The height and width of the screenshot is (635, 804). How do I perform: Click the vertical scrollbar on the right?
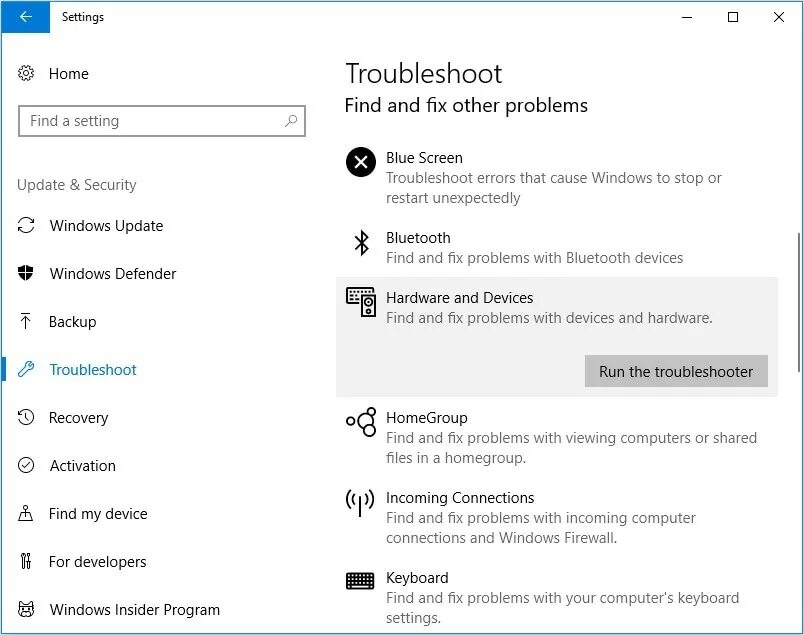pos(797,300)
